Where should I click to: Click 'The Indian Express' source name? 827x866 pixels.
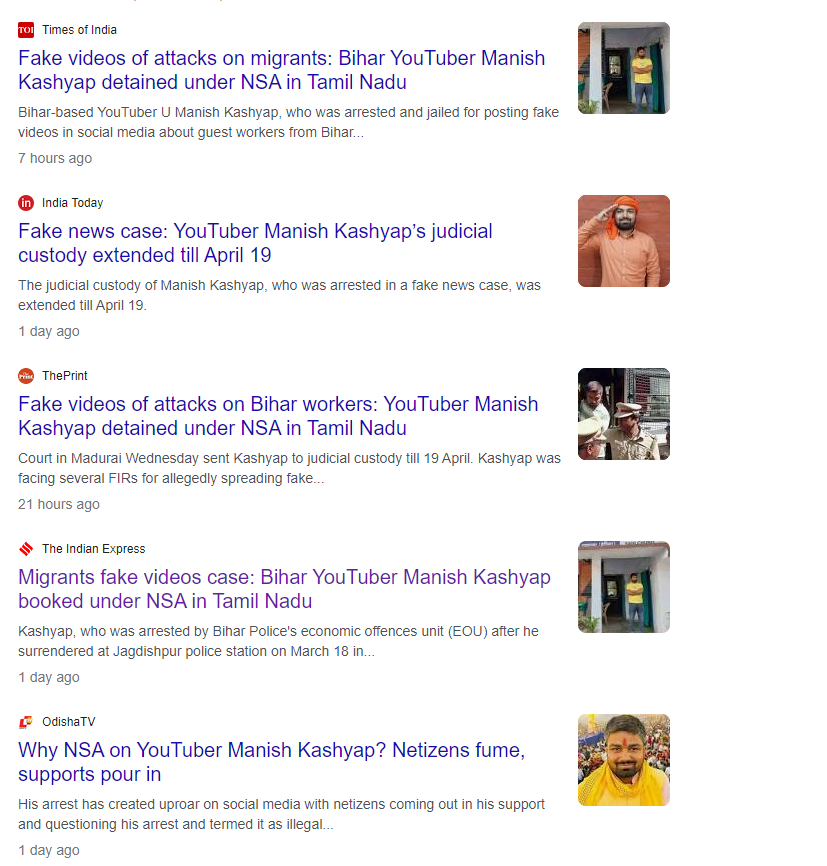coord(93,548)
